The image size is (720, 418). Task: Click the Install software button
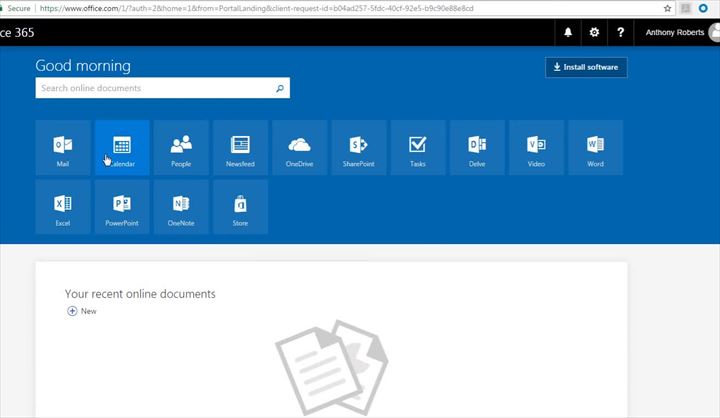pyautogui.click(x=586, y=67)
